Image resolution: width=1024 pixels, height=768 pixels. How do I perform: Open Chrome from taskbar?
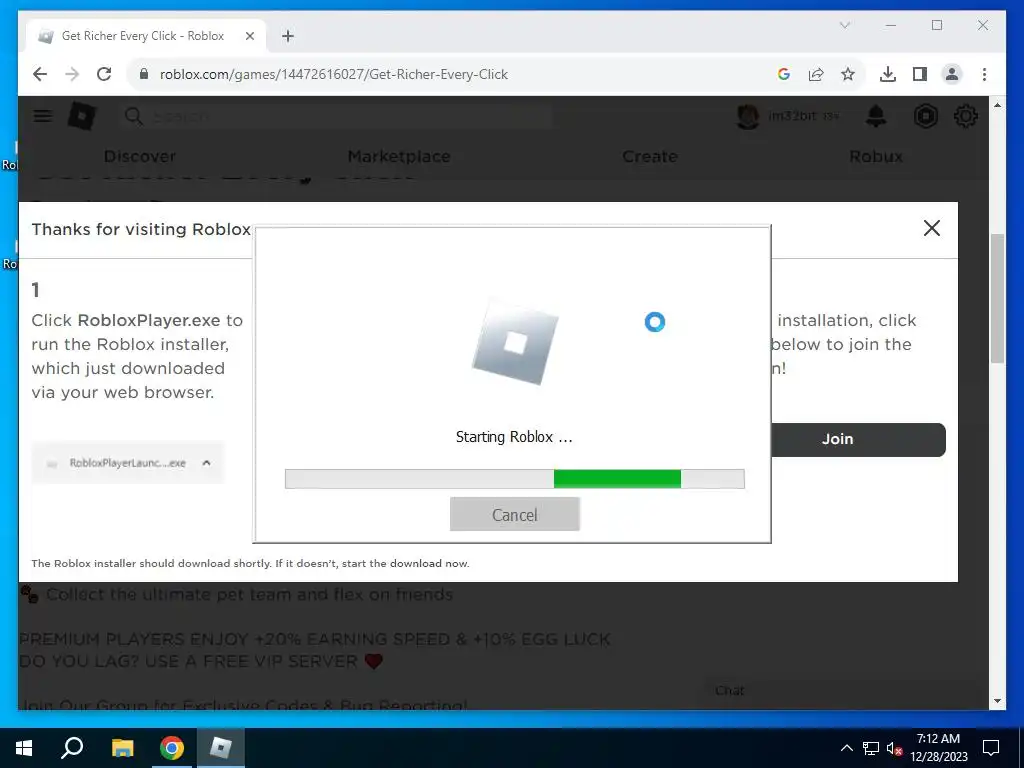172,748
